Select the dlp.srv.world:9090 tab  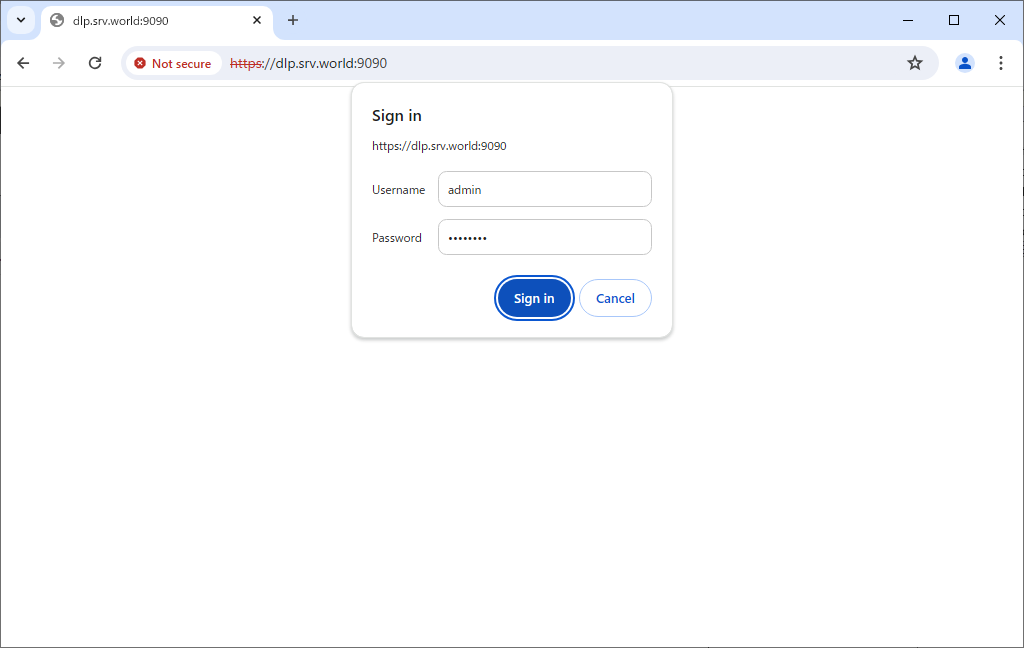(x=157, y=21)
